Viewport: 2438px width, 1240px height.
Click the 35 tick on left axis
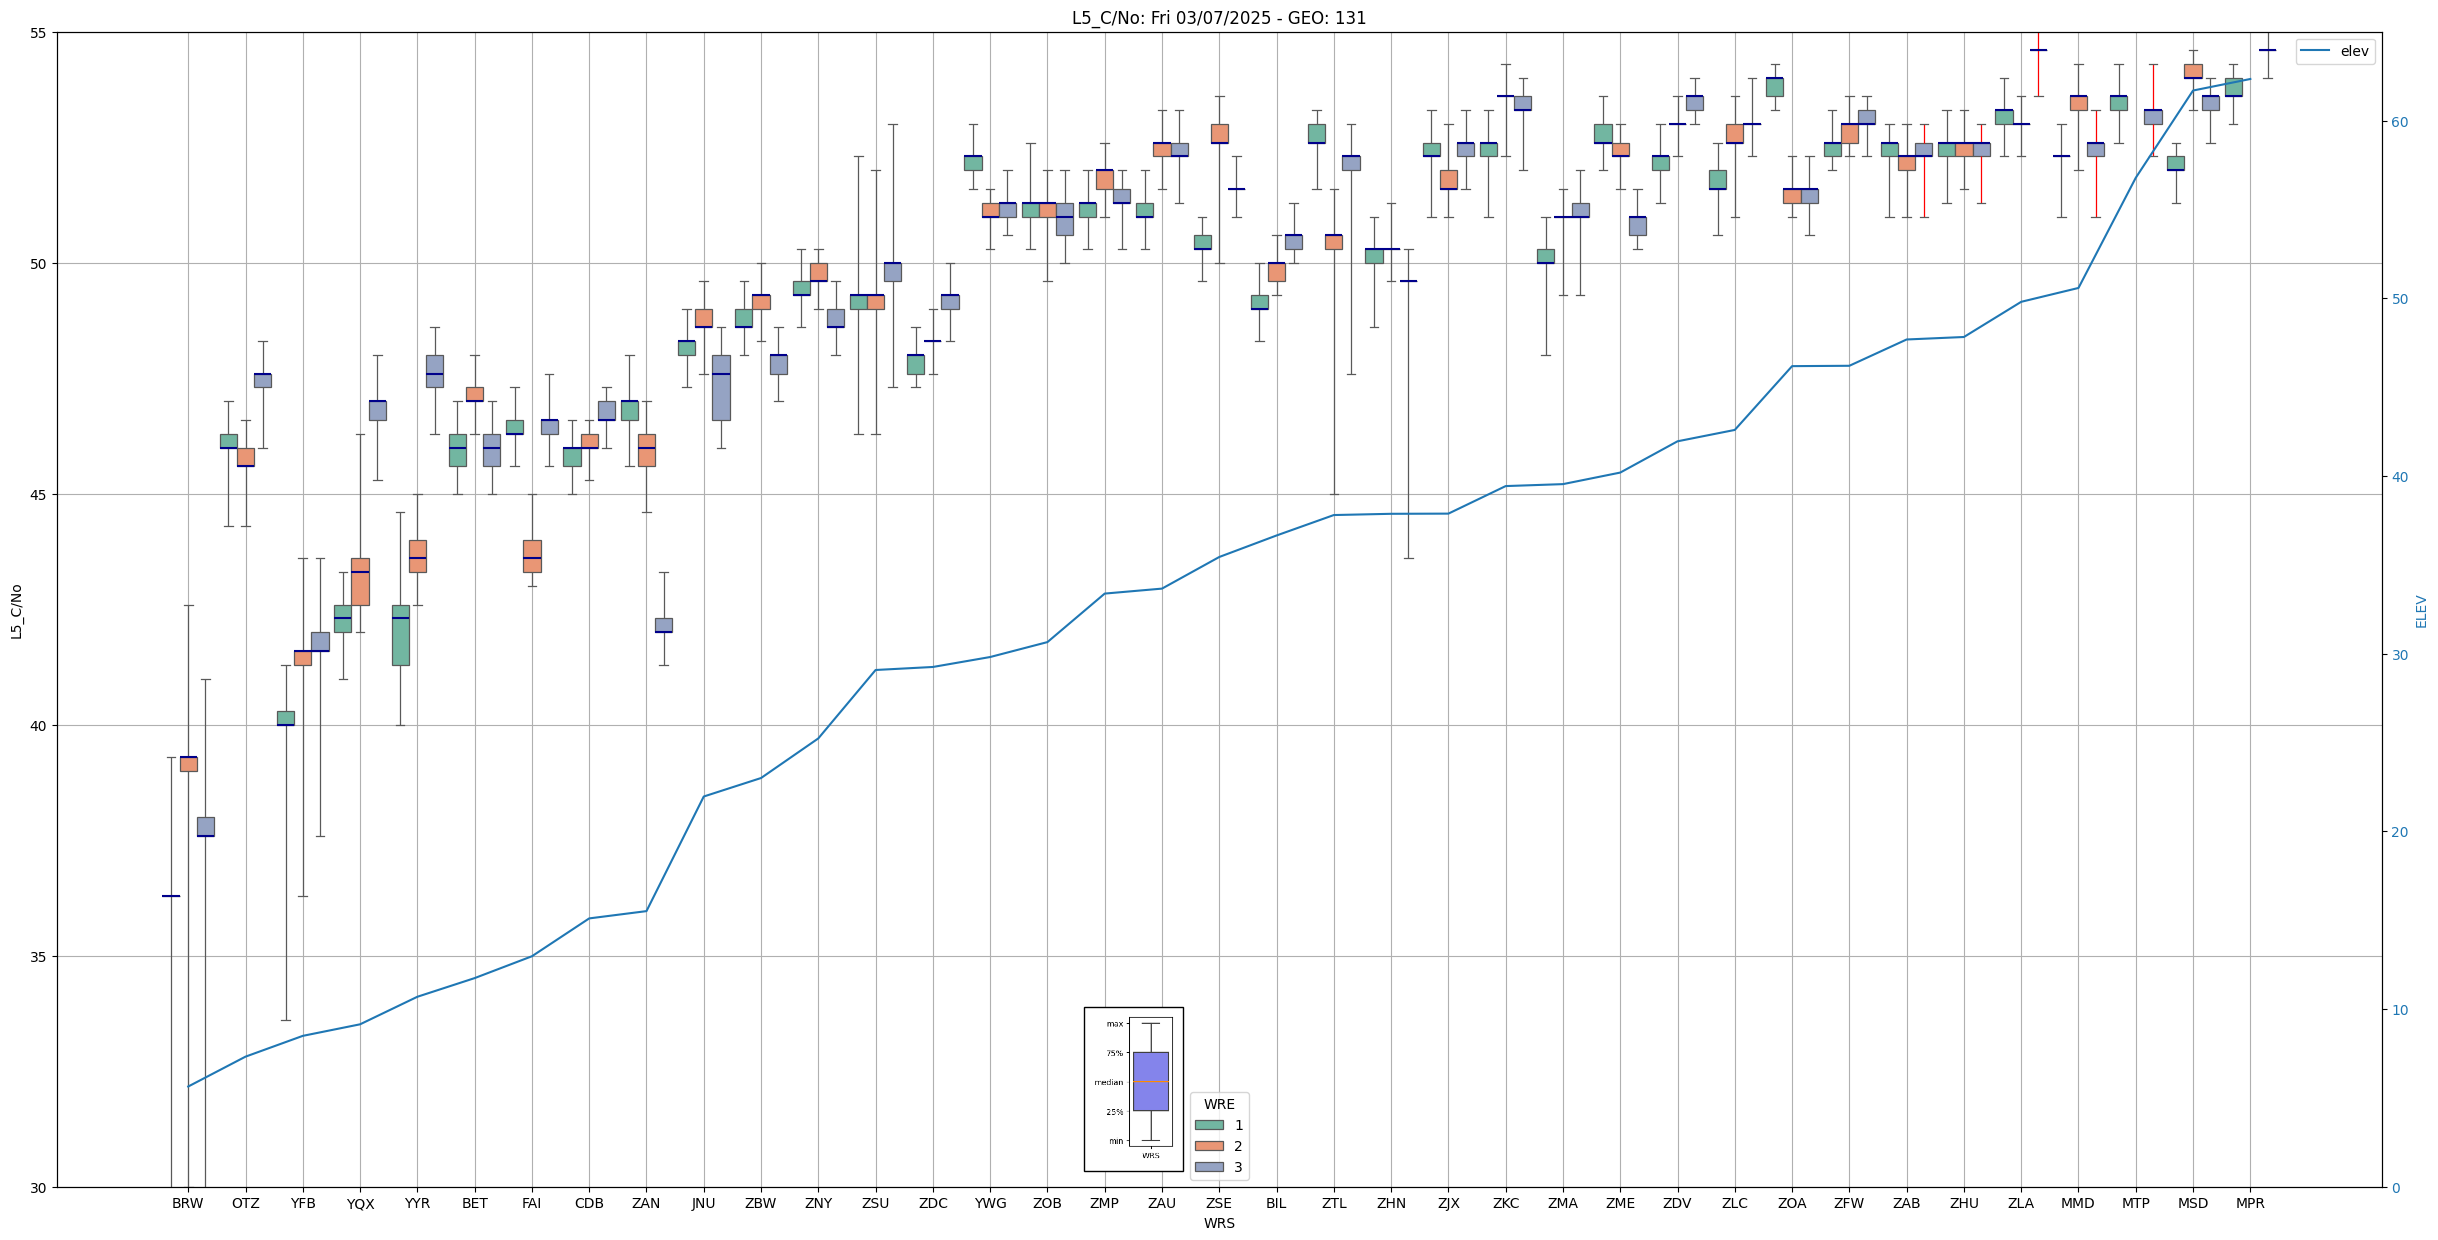[x=38, y=957]
